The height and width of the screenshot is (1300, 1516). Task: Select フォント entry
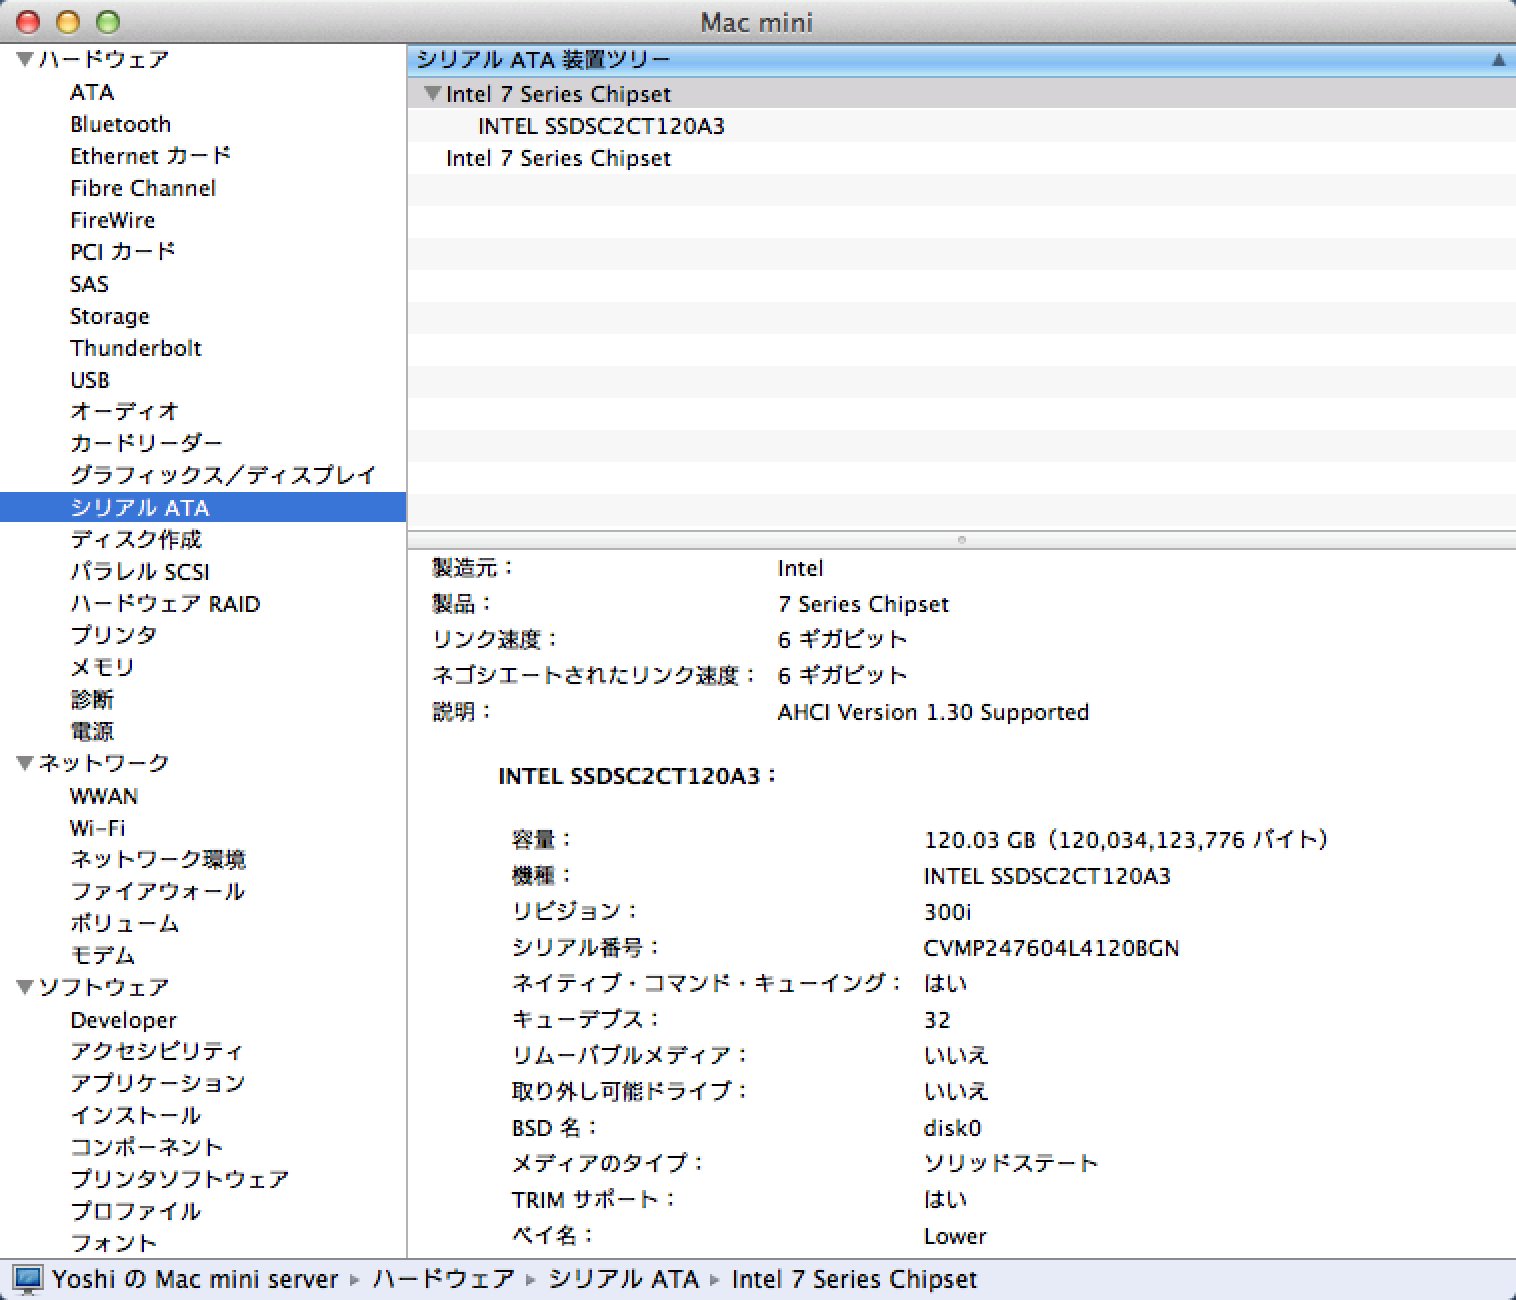(113, 1243)
